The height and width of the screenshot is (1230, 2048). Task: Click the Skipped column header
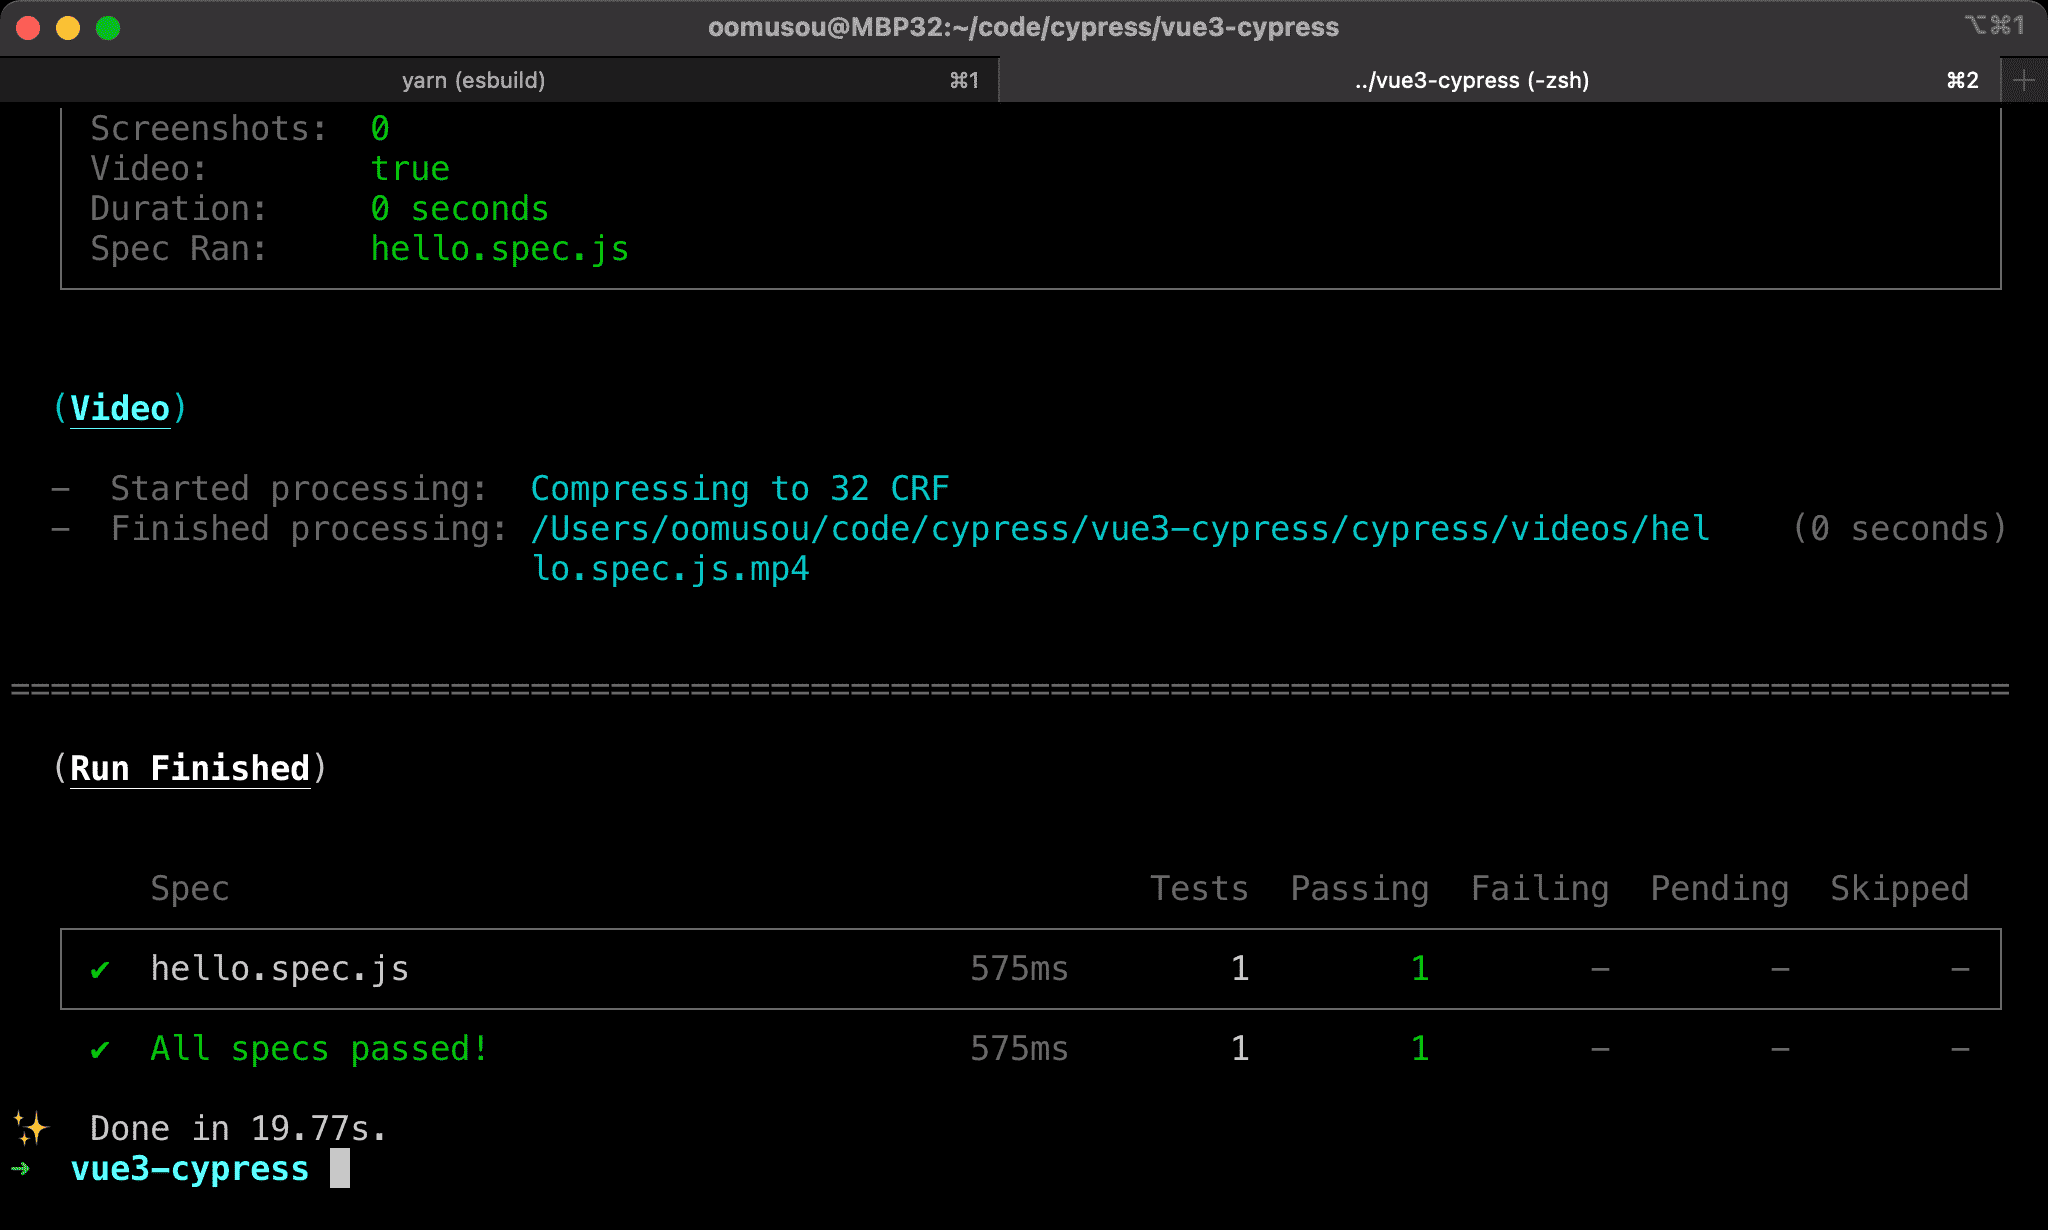[1900, 888]
